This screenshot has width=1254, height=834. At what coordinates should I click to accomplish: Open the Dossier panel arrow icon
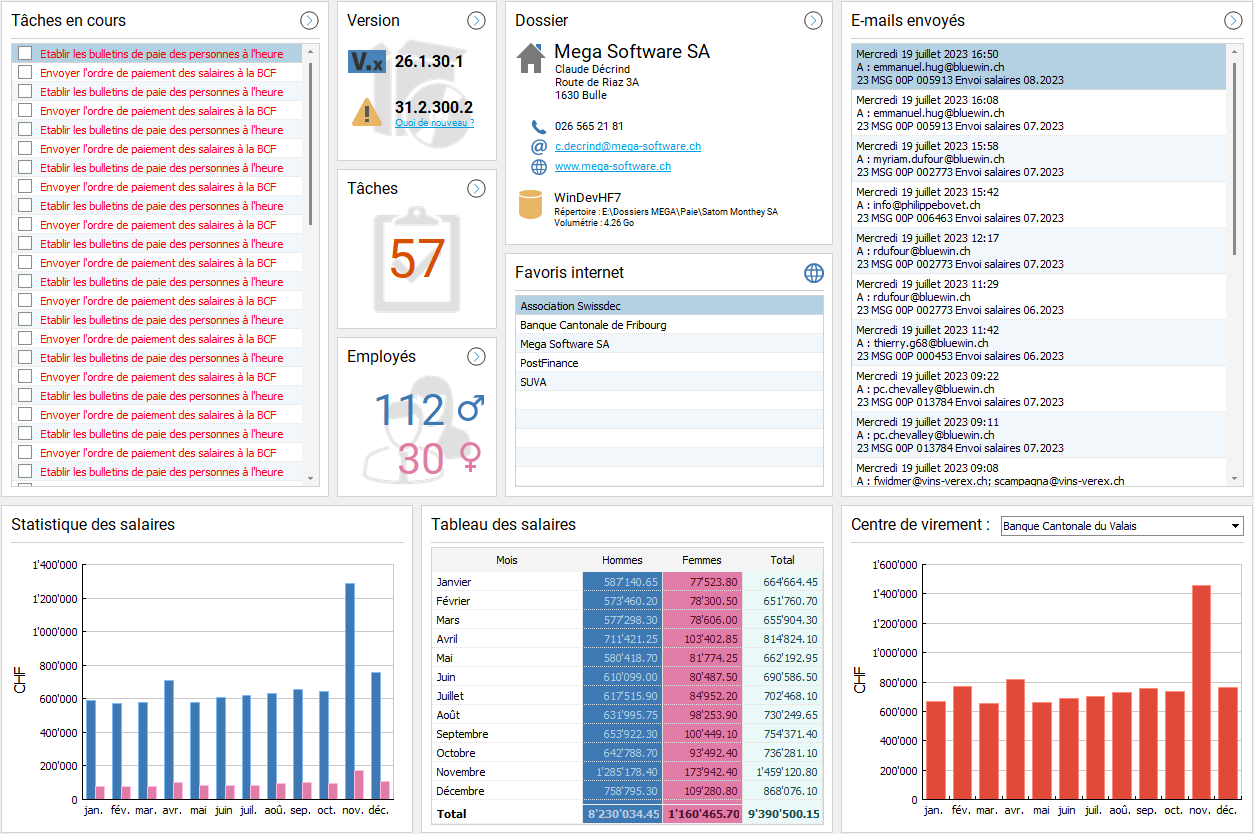click(813, 20)
